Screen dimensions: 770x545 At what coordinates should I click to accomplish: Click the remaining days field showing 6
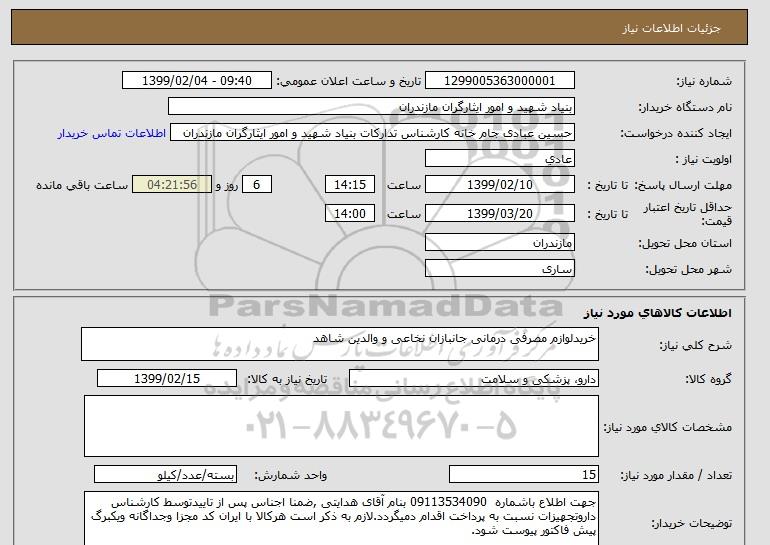click(x=256, y=185)
